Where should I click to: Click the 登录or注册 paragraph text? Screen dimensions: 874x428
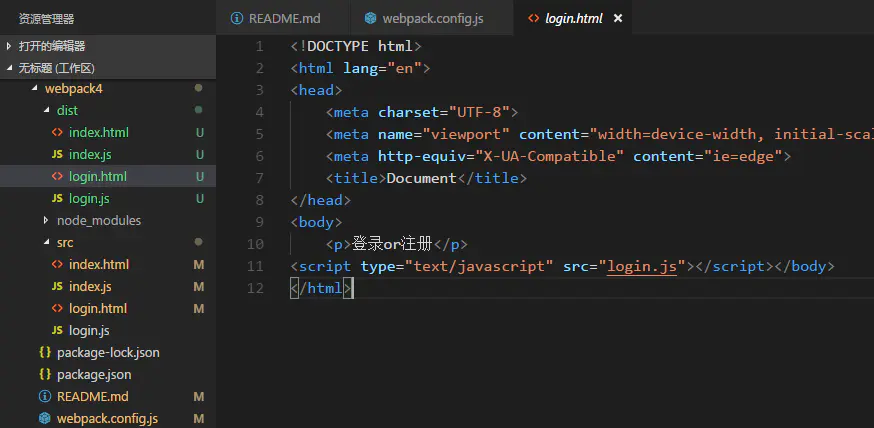click(392, 244)
